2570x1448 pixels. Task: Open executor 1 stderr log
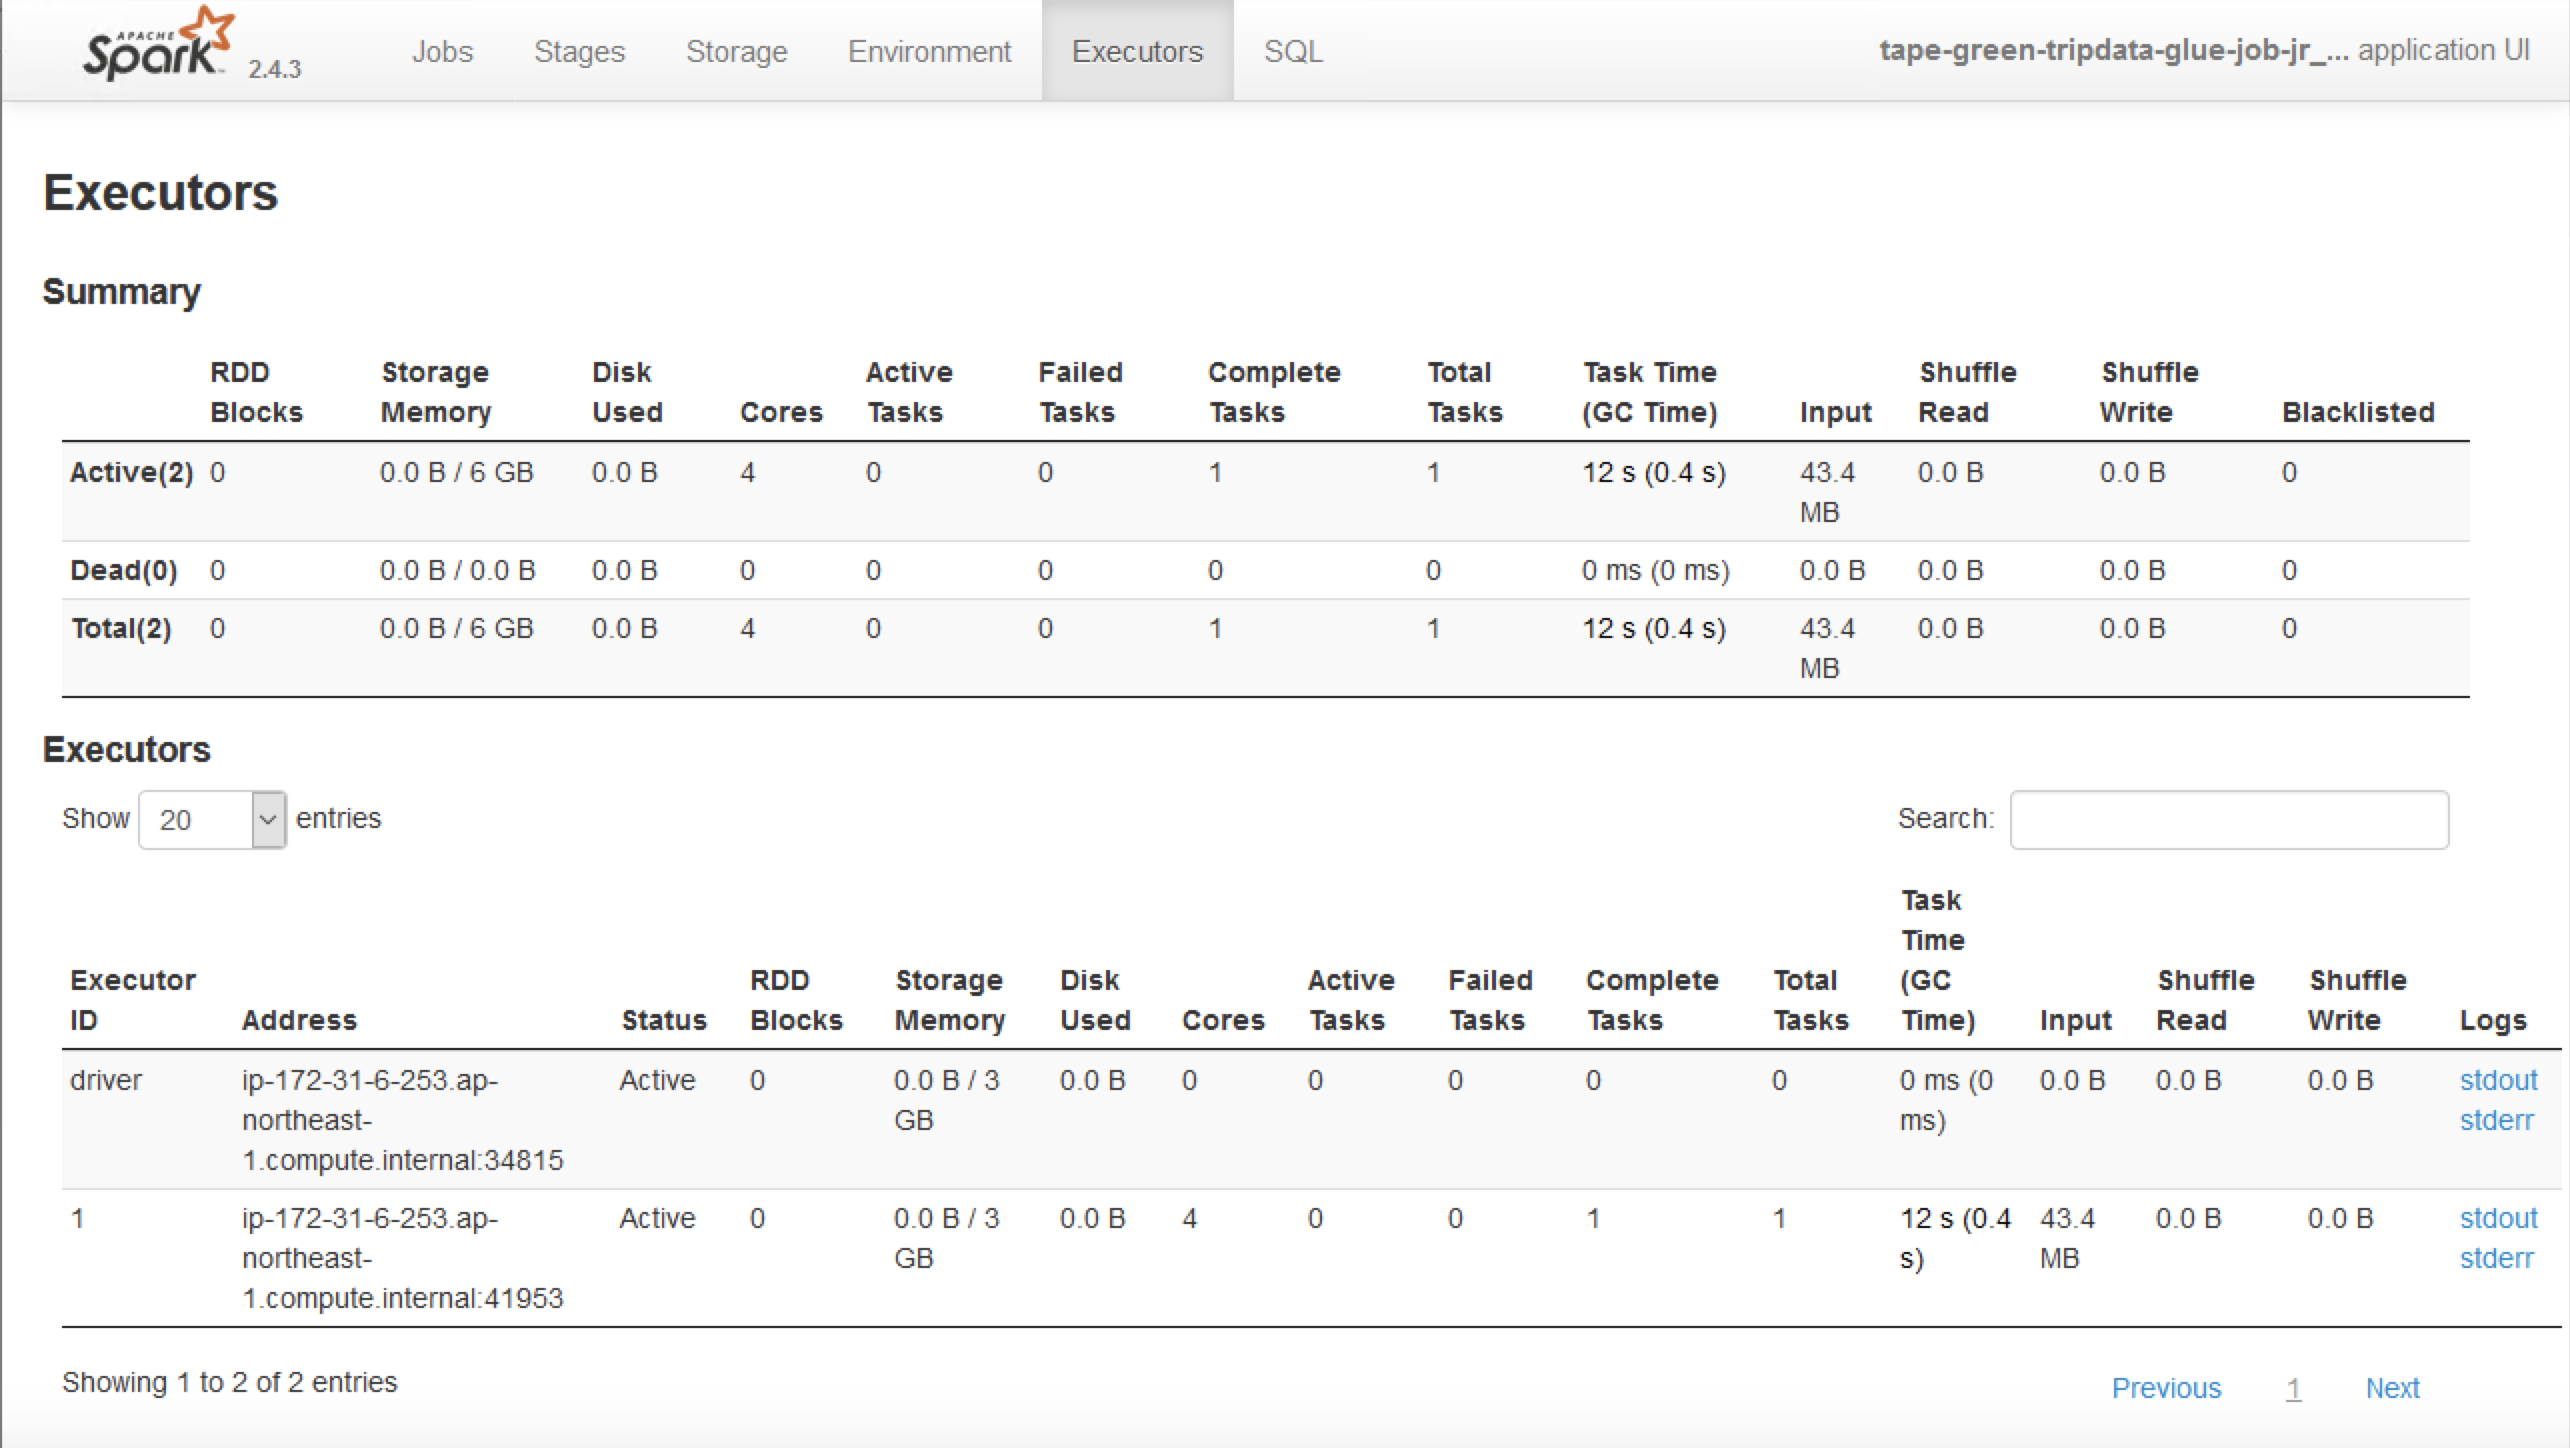[2496, 1258]
